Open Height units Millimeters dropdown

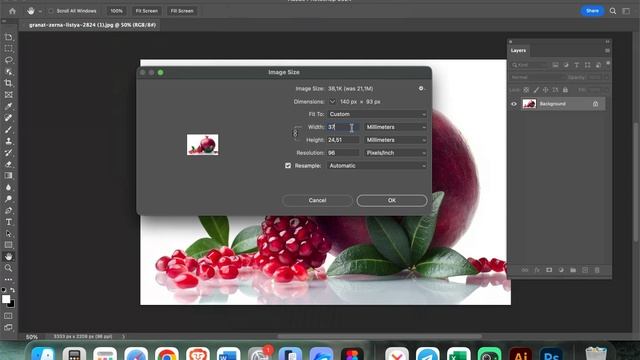tap(395, 140)
